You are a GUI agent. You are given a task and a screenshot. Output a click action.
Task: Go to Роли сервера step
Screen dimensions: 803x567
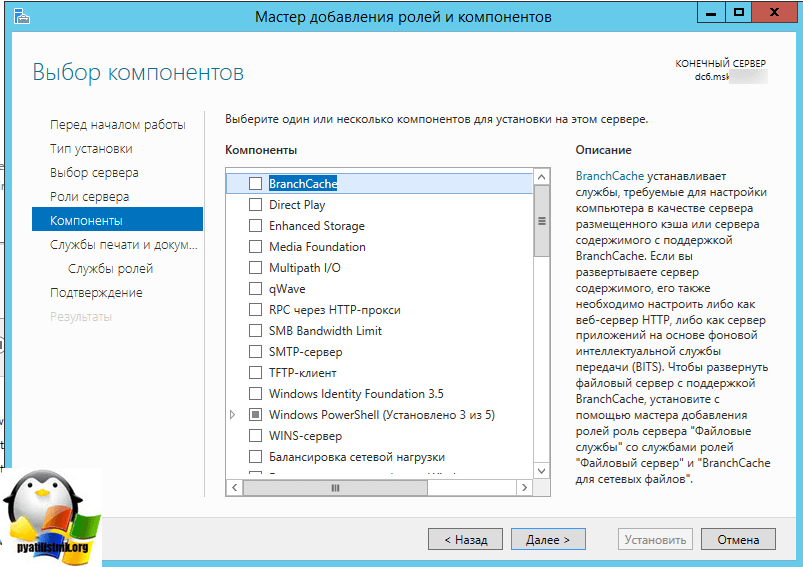pos(89,197)
